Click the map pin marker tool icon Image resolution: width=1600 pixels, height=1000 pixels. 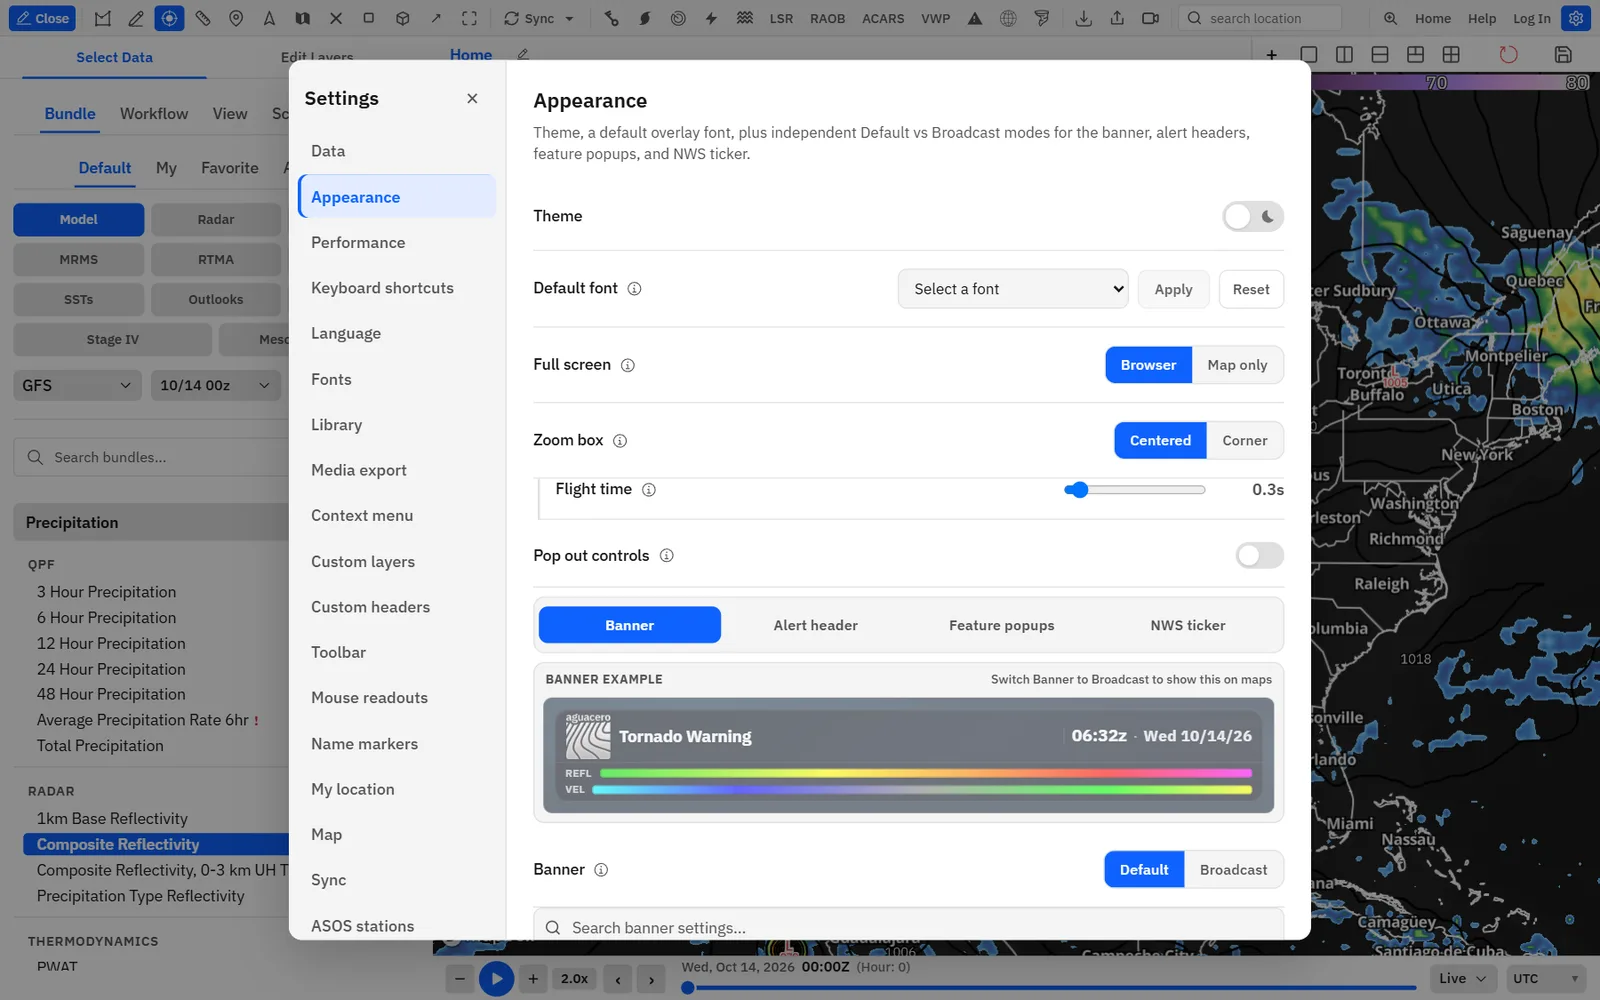coord(236,18)
